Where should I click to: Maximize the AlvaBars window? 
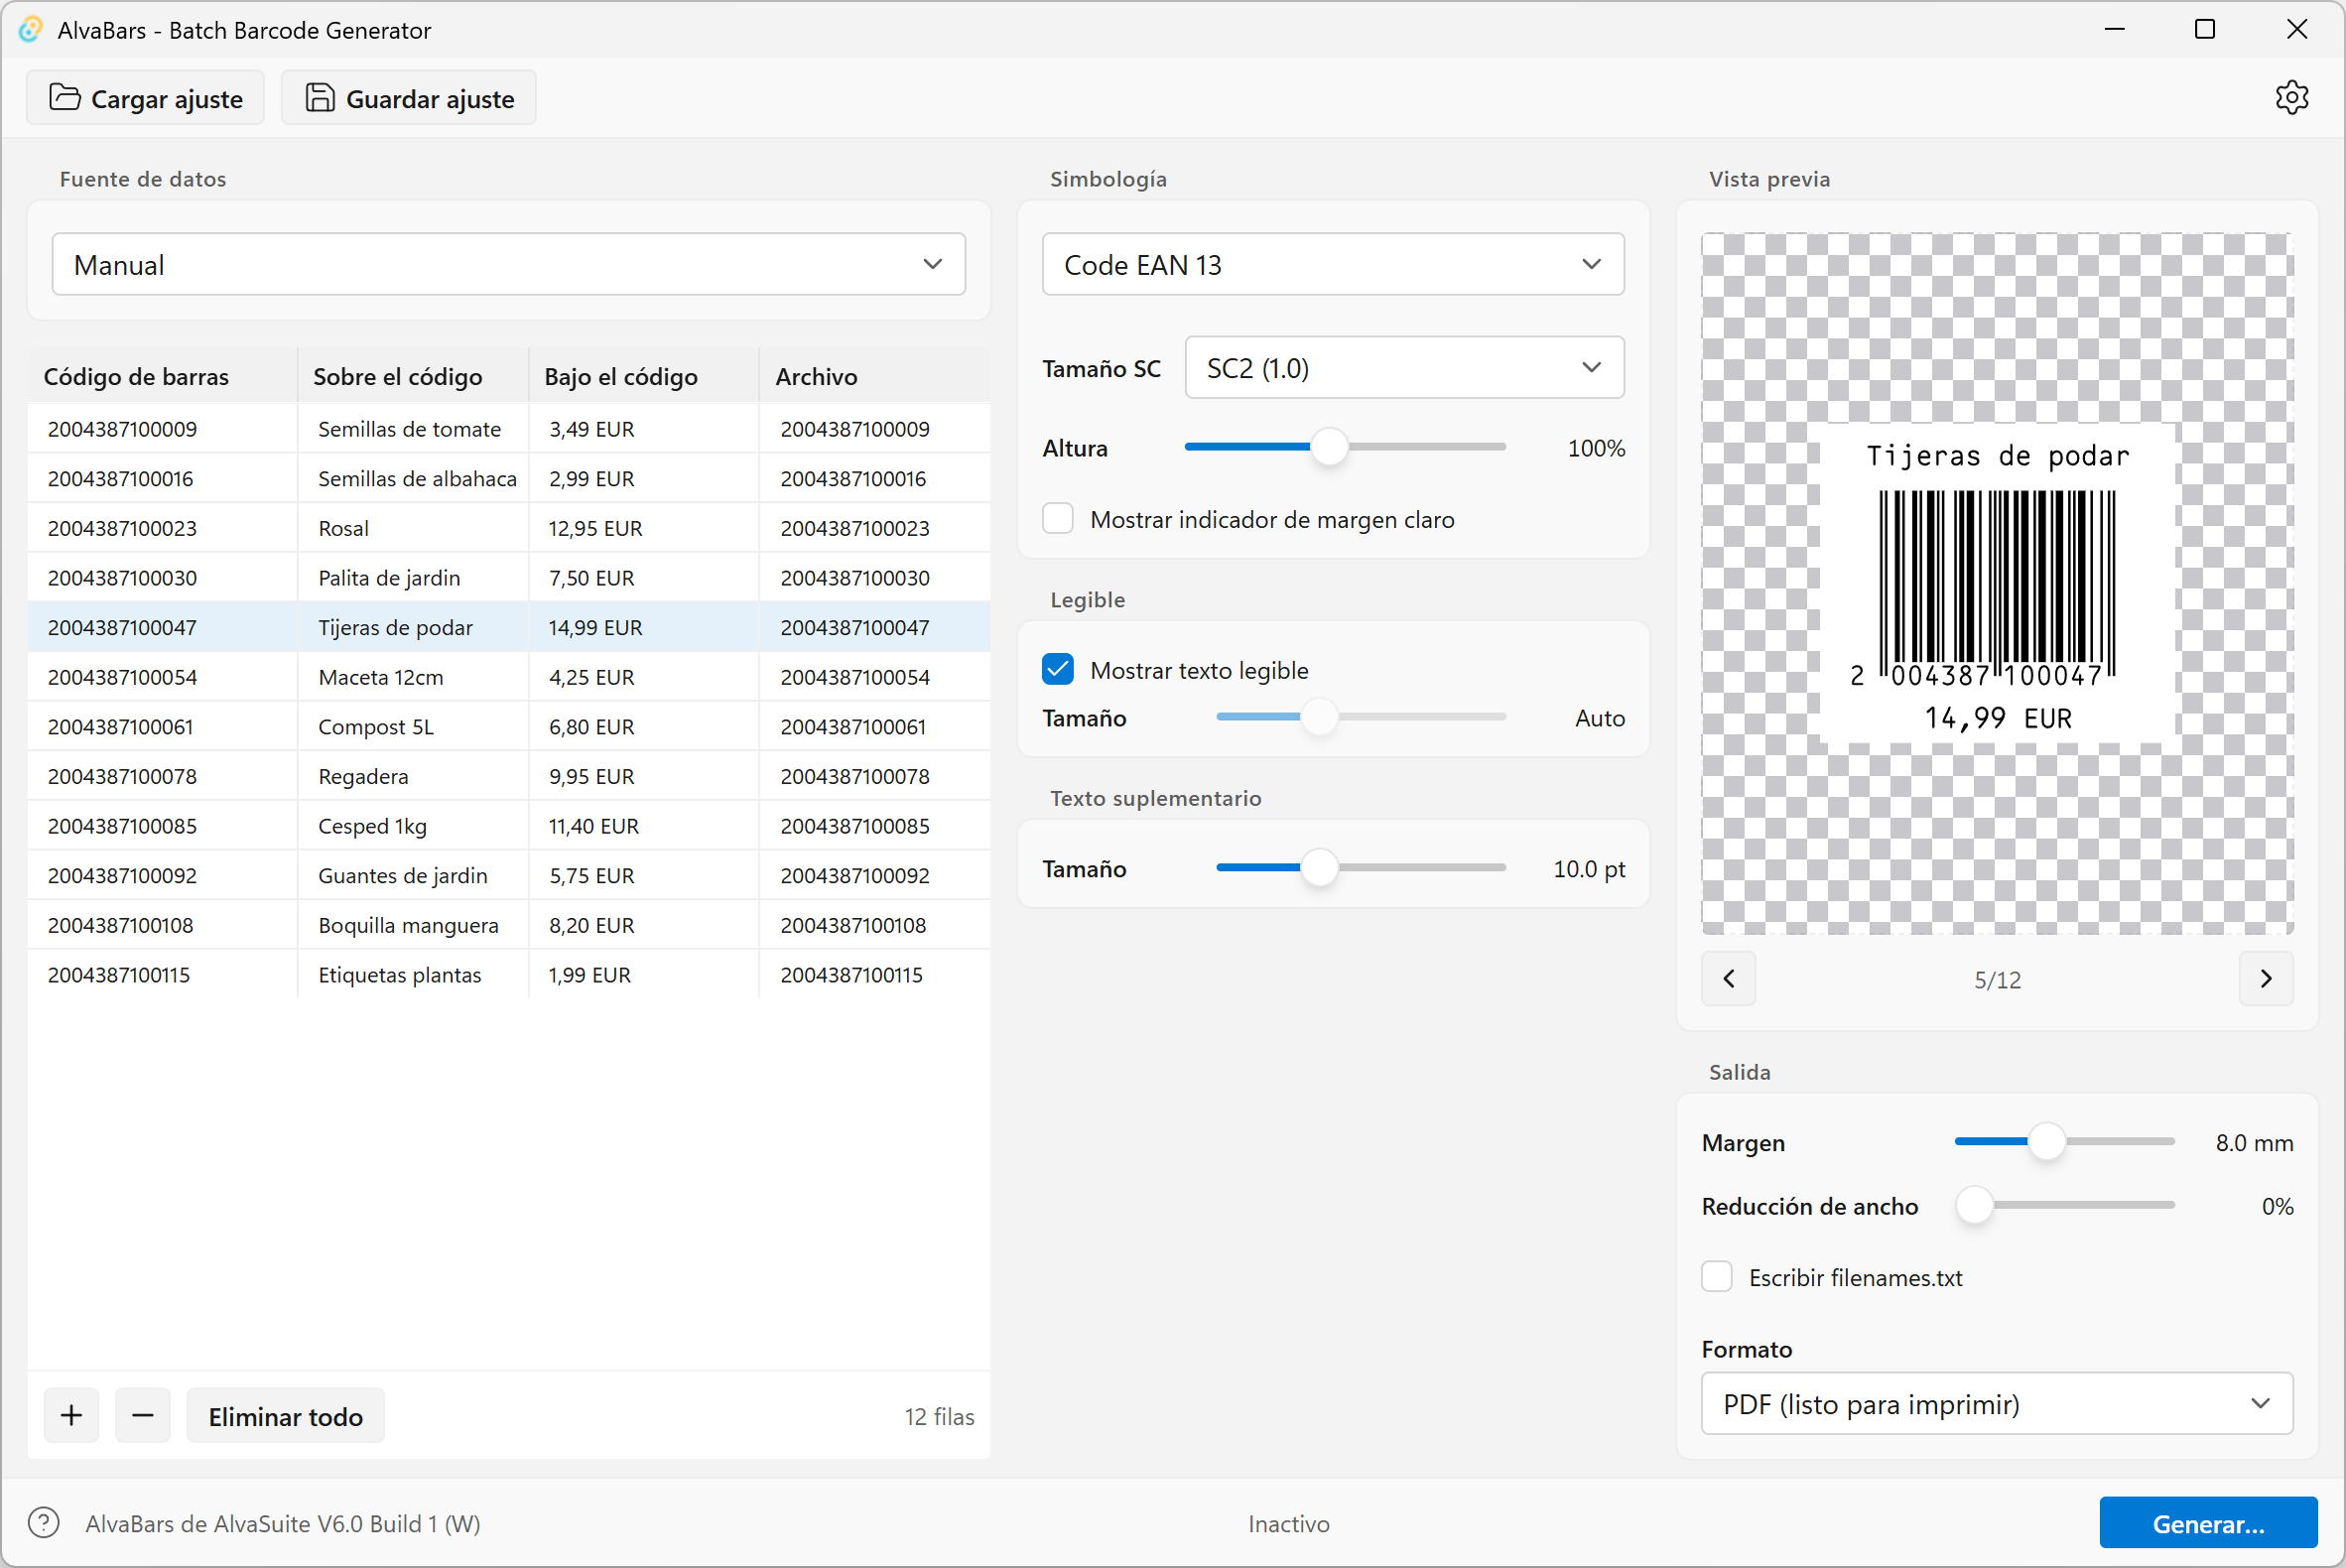coord(2204,29)
